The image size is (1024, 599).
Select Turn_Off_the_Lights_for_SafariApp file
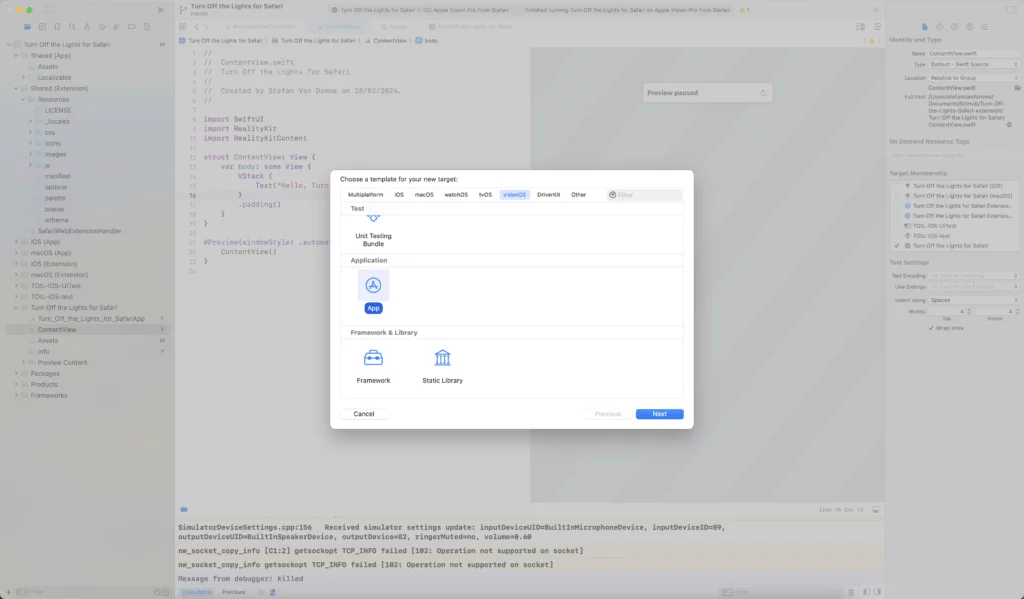click(x=91, y=319)
